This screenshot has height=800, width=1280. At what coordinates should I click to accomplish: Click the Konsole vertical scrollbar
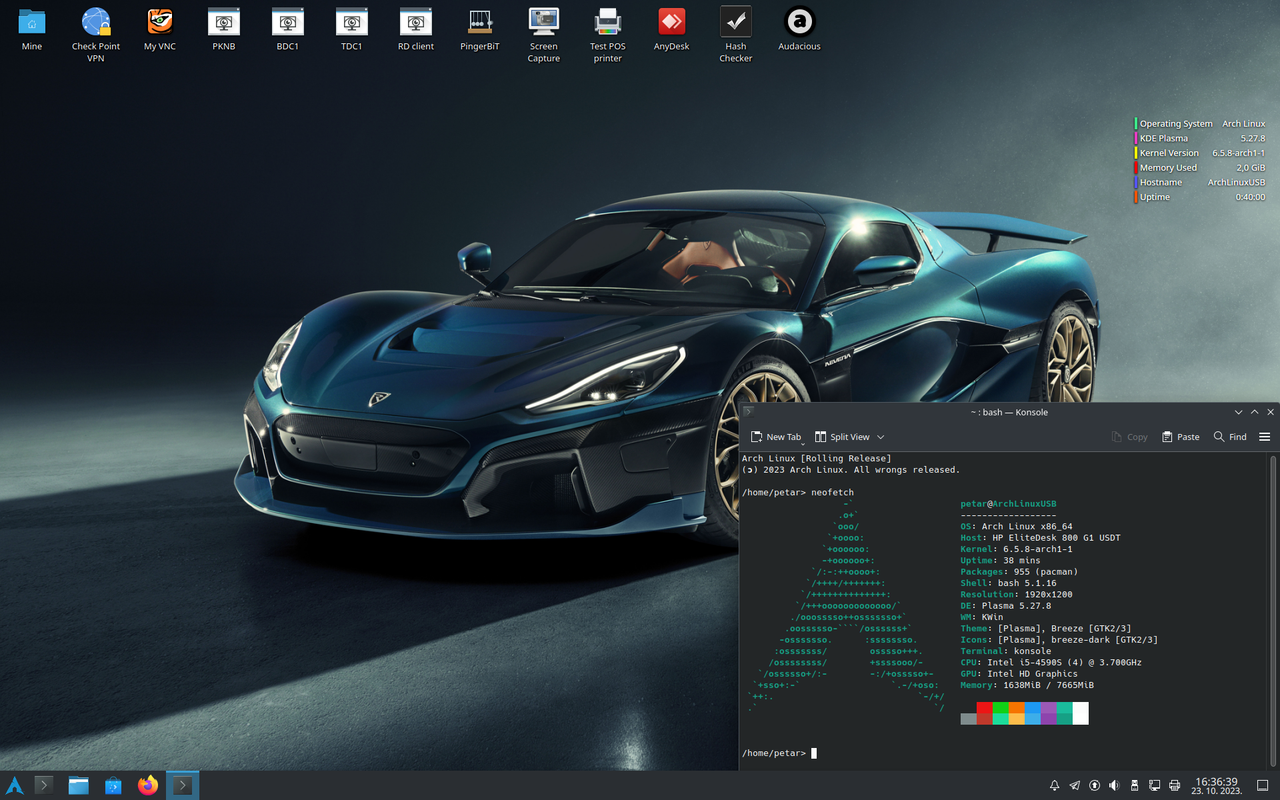pos(1273,610)
